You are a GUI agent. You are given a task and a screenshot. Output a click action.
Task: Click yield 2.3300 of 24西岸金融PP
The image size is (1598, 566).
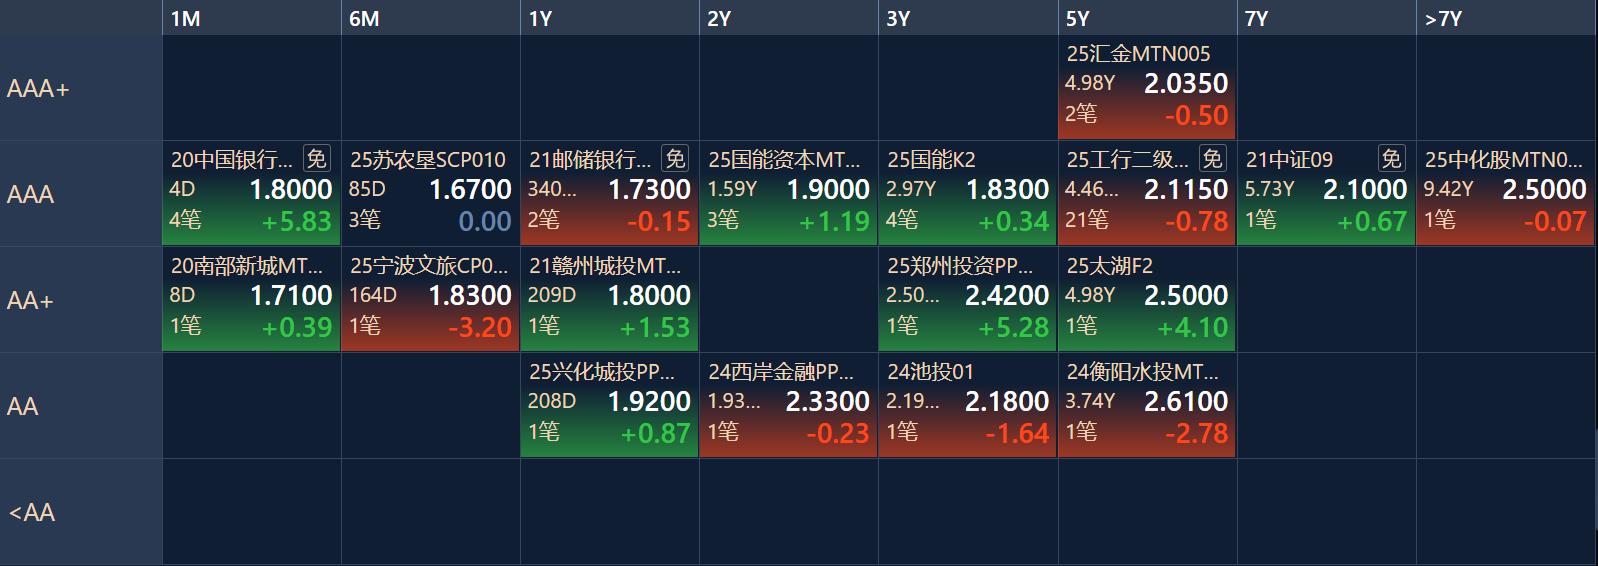coord(828,402)
